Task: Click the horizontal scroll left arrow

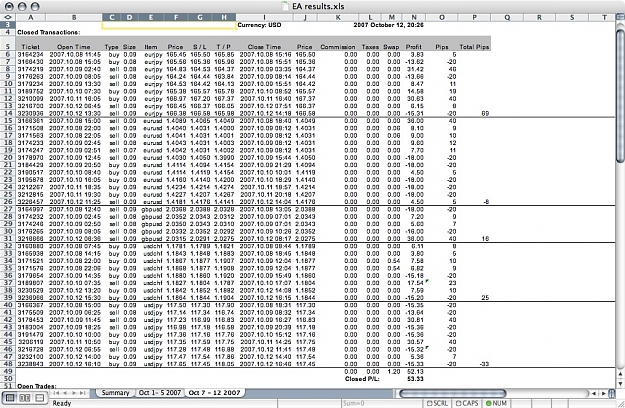Action: [594, 393]
